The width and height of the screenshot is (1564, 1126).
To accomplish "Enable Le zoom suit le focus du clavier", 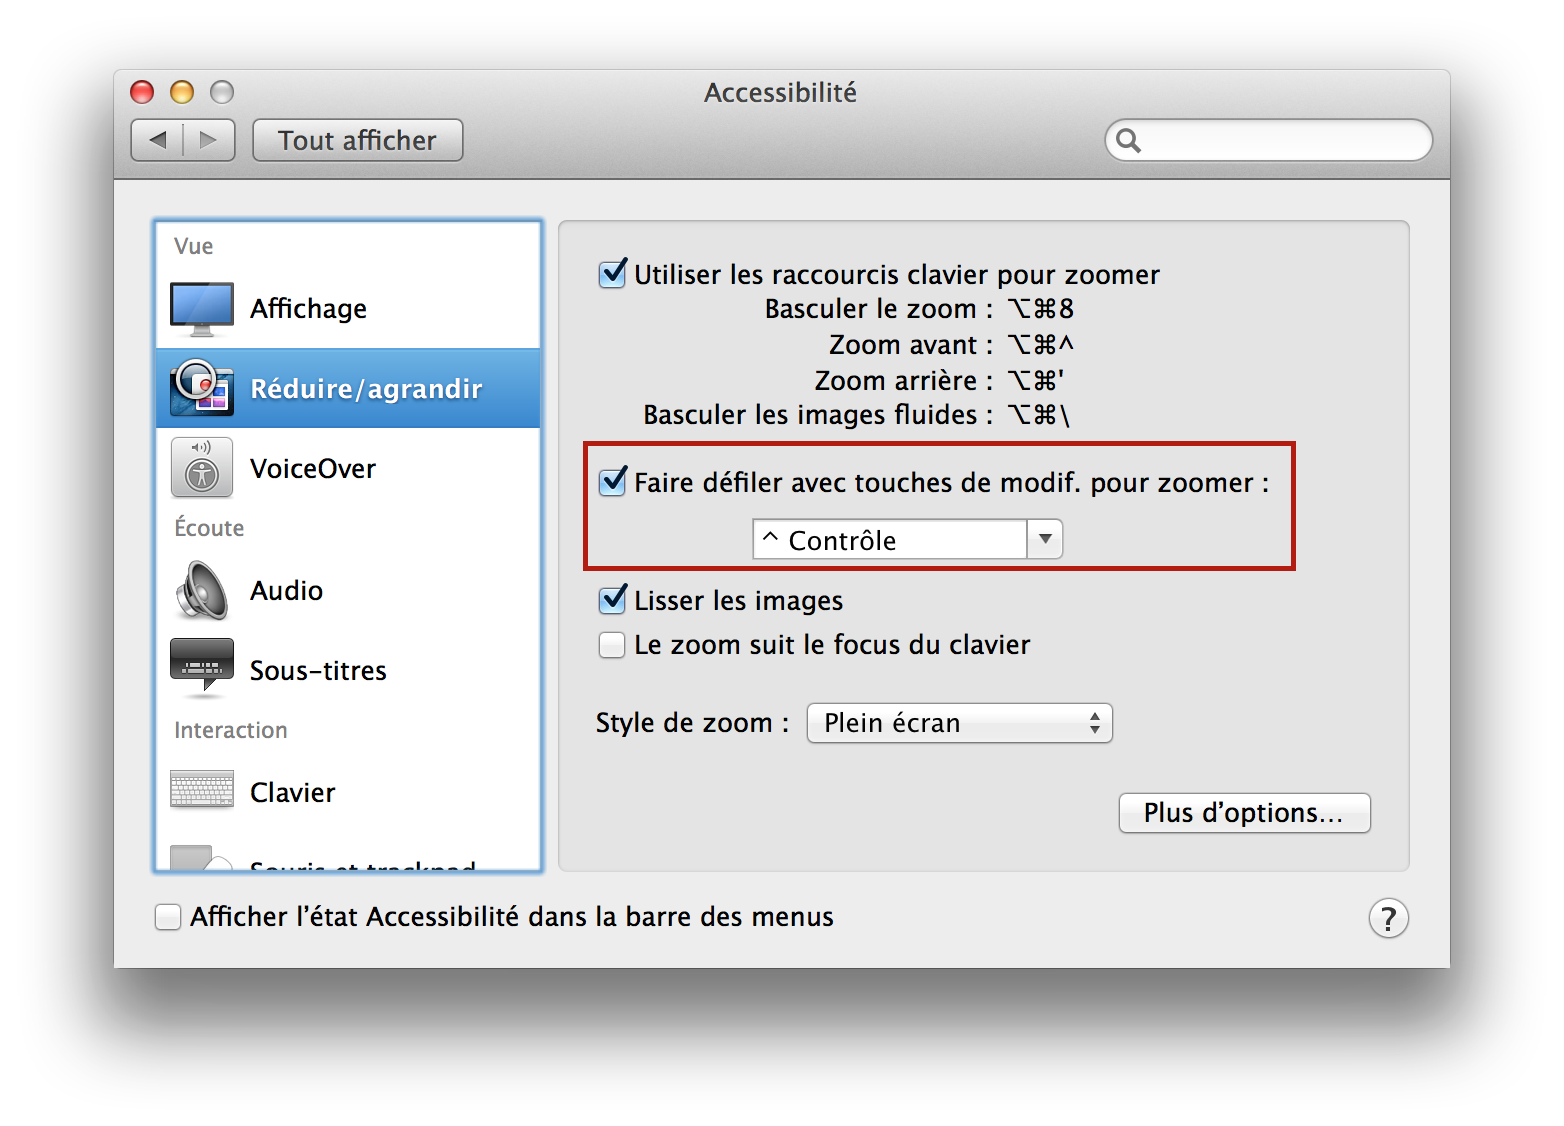I will pos(612,645).
